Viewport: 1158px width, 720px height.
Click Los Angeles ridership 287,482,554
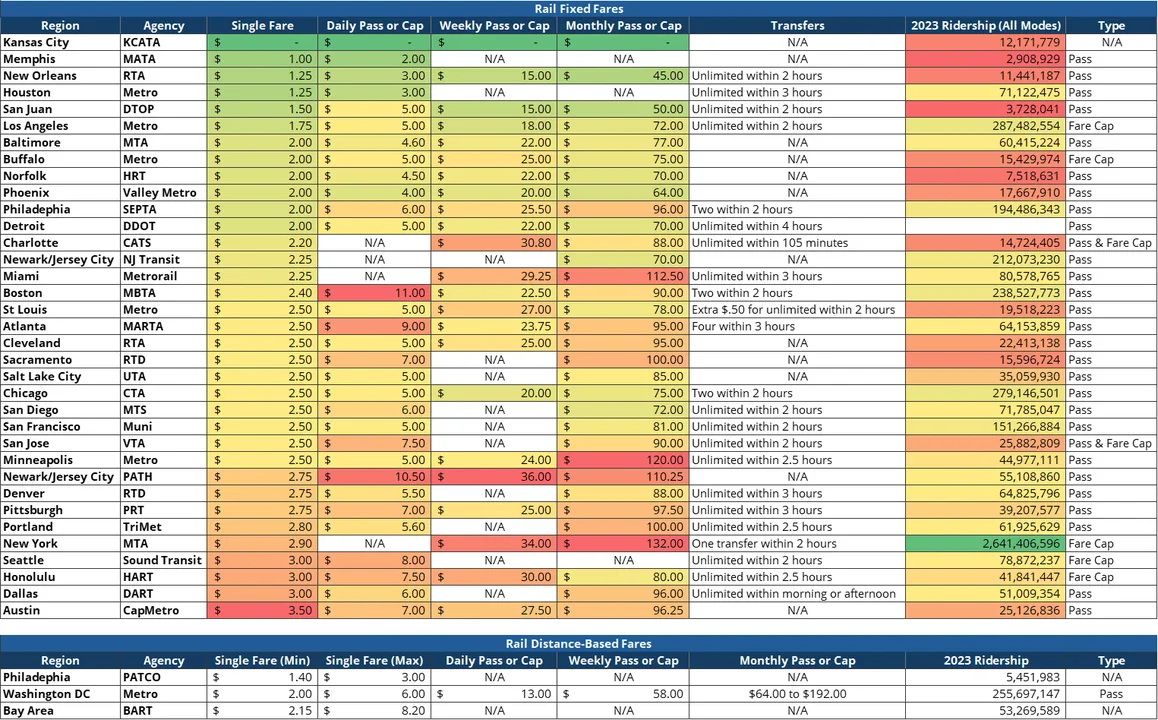coord(985,126)
